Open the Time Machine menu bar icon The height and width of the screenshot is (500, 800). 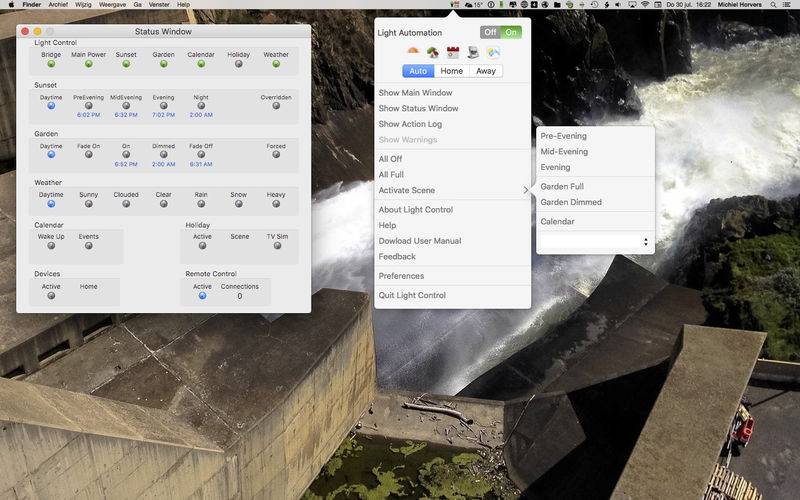click(x=594, y=5)
